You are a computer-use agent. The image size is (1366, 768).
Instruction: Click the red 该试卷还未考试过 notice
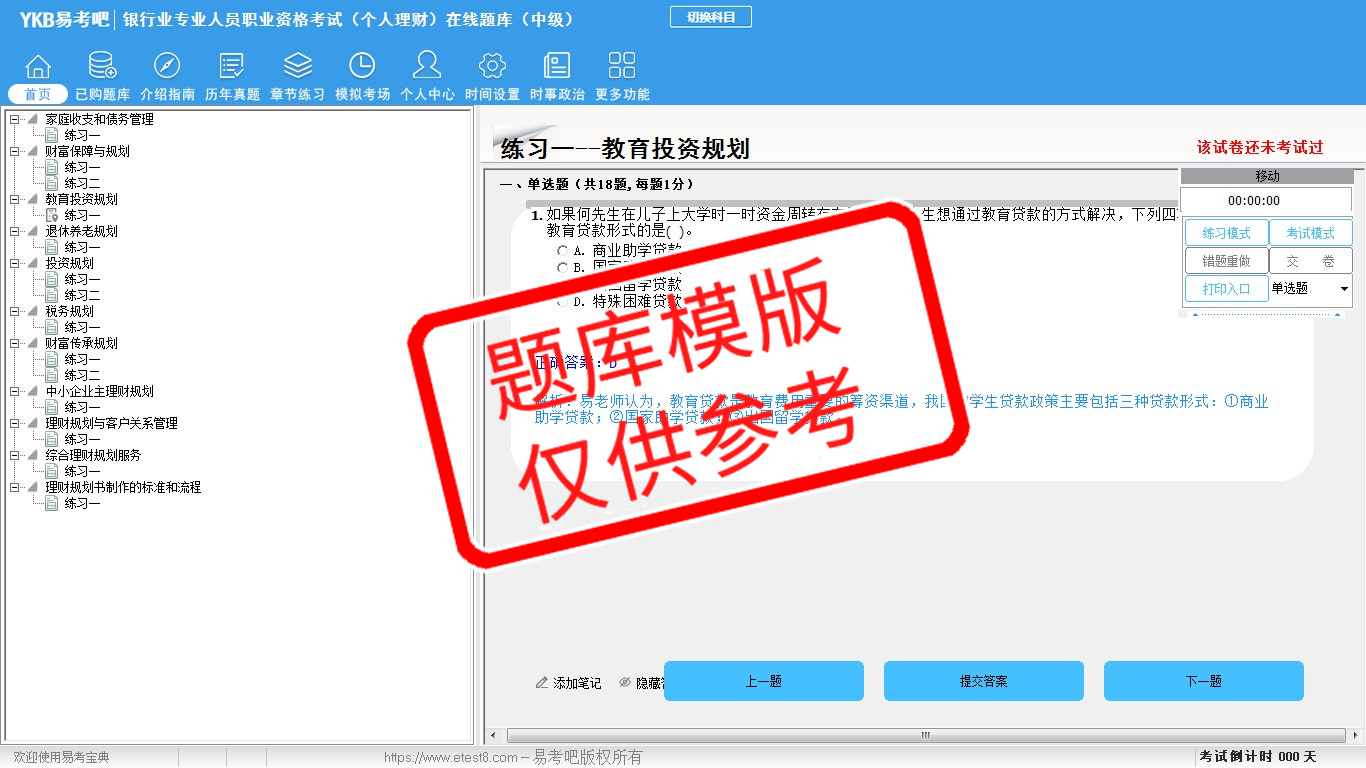pos(1260,148)
